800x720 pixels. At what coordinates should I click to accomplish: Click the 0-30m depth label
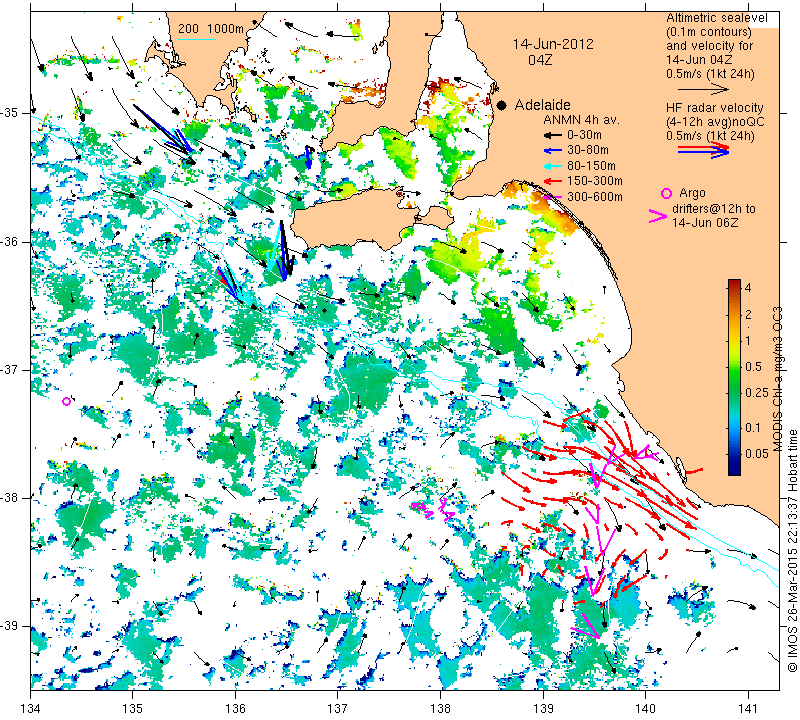click(x=584, y=135)
